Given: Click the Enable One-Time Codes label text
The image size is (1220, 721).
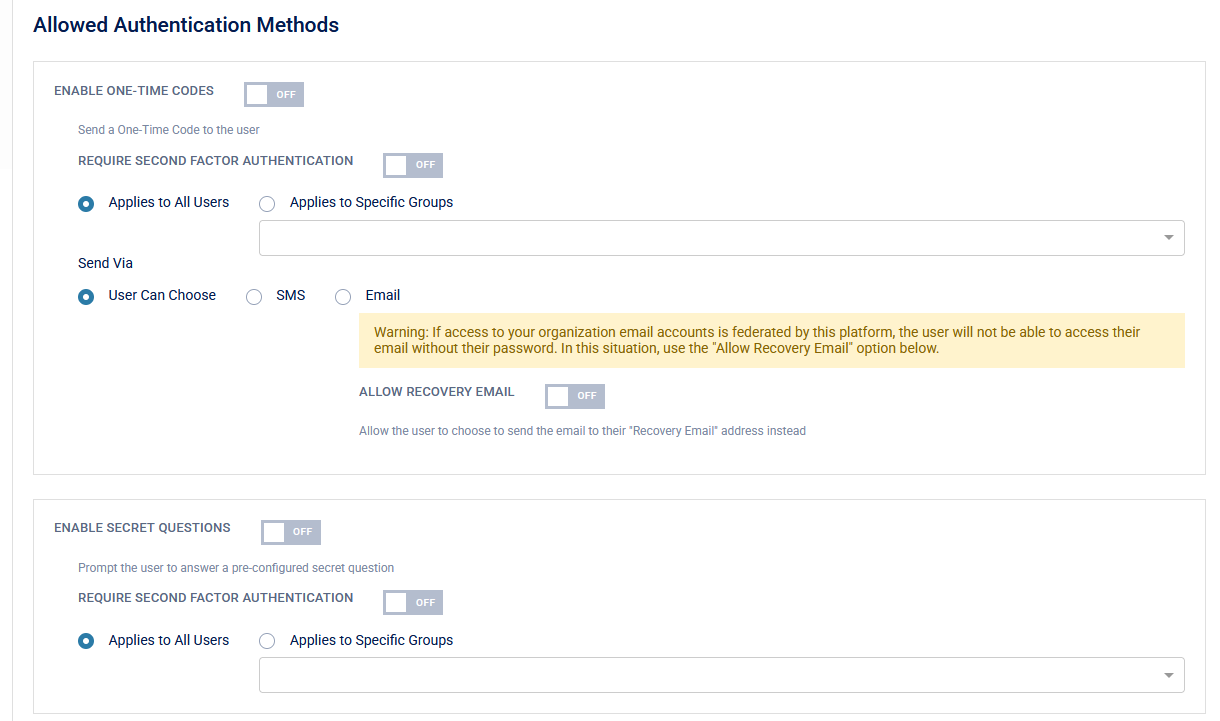Looking at the screenshot, I should click(134, 91).
